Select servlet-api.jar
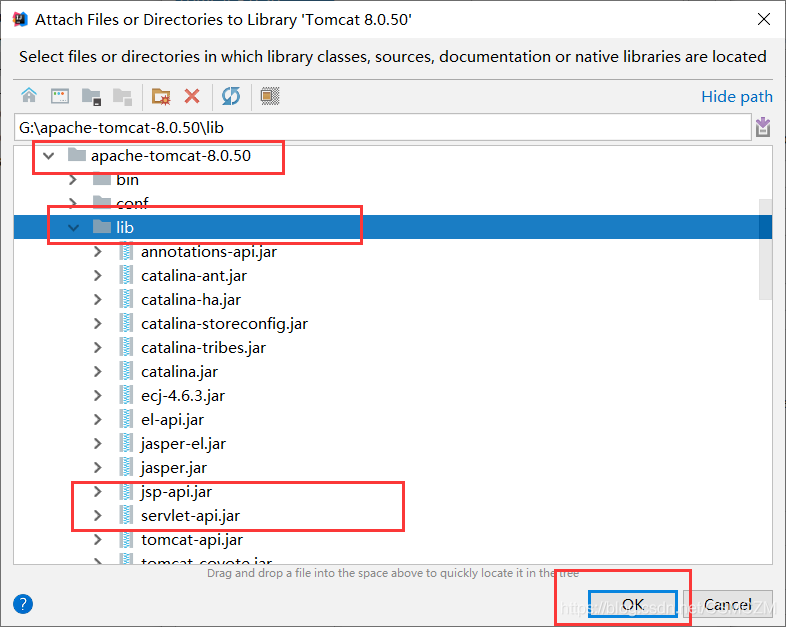786x627 pixels. coord(190,516)
